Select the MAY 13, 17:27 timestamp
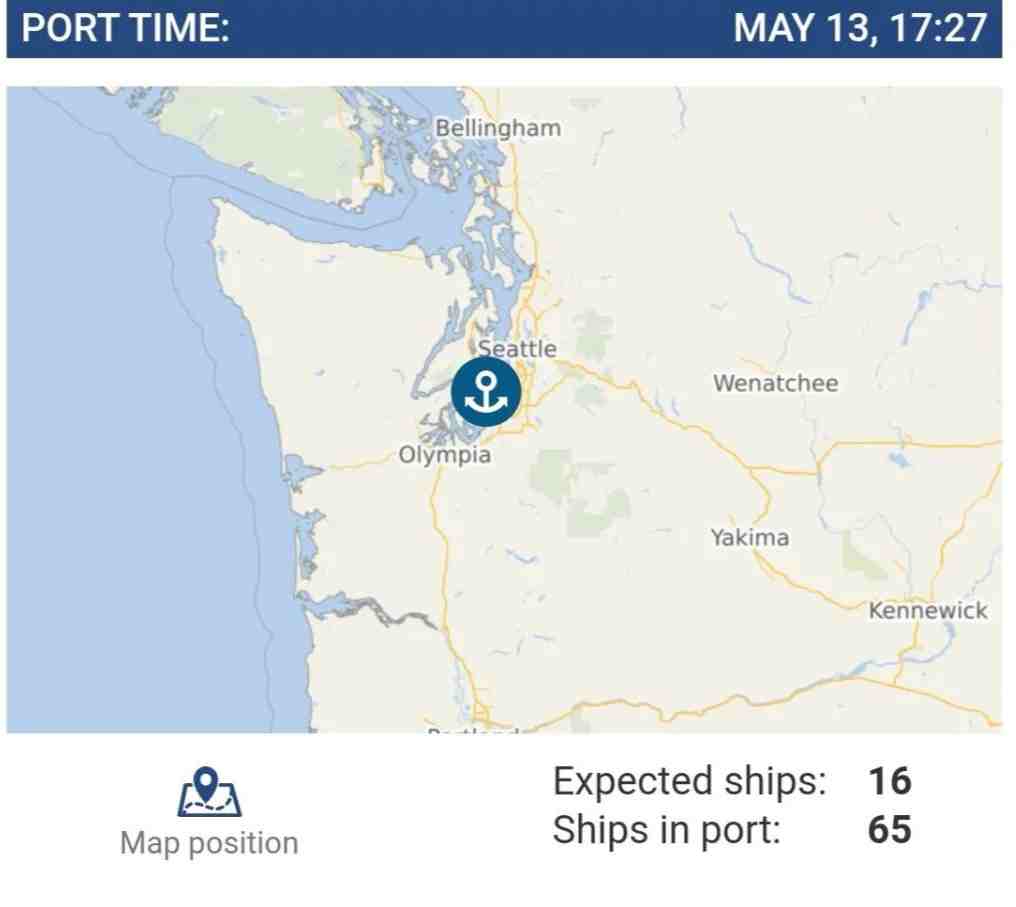The image size is (1016, 907). click(x=860, y=28)
